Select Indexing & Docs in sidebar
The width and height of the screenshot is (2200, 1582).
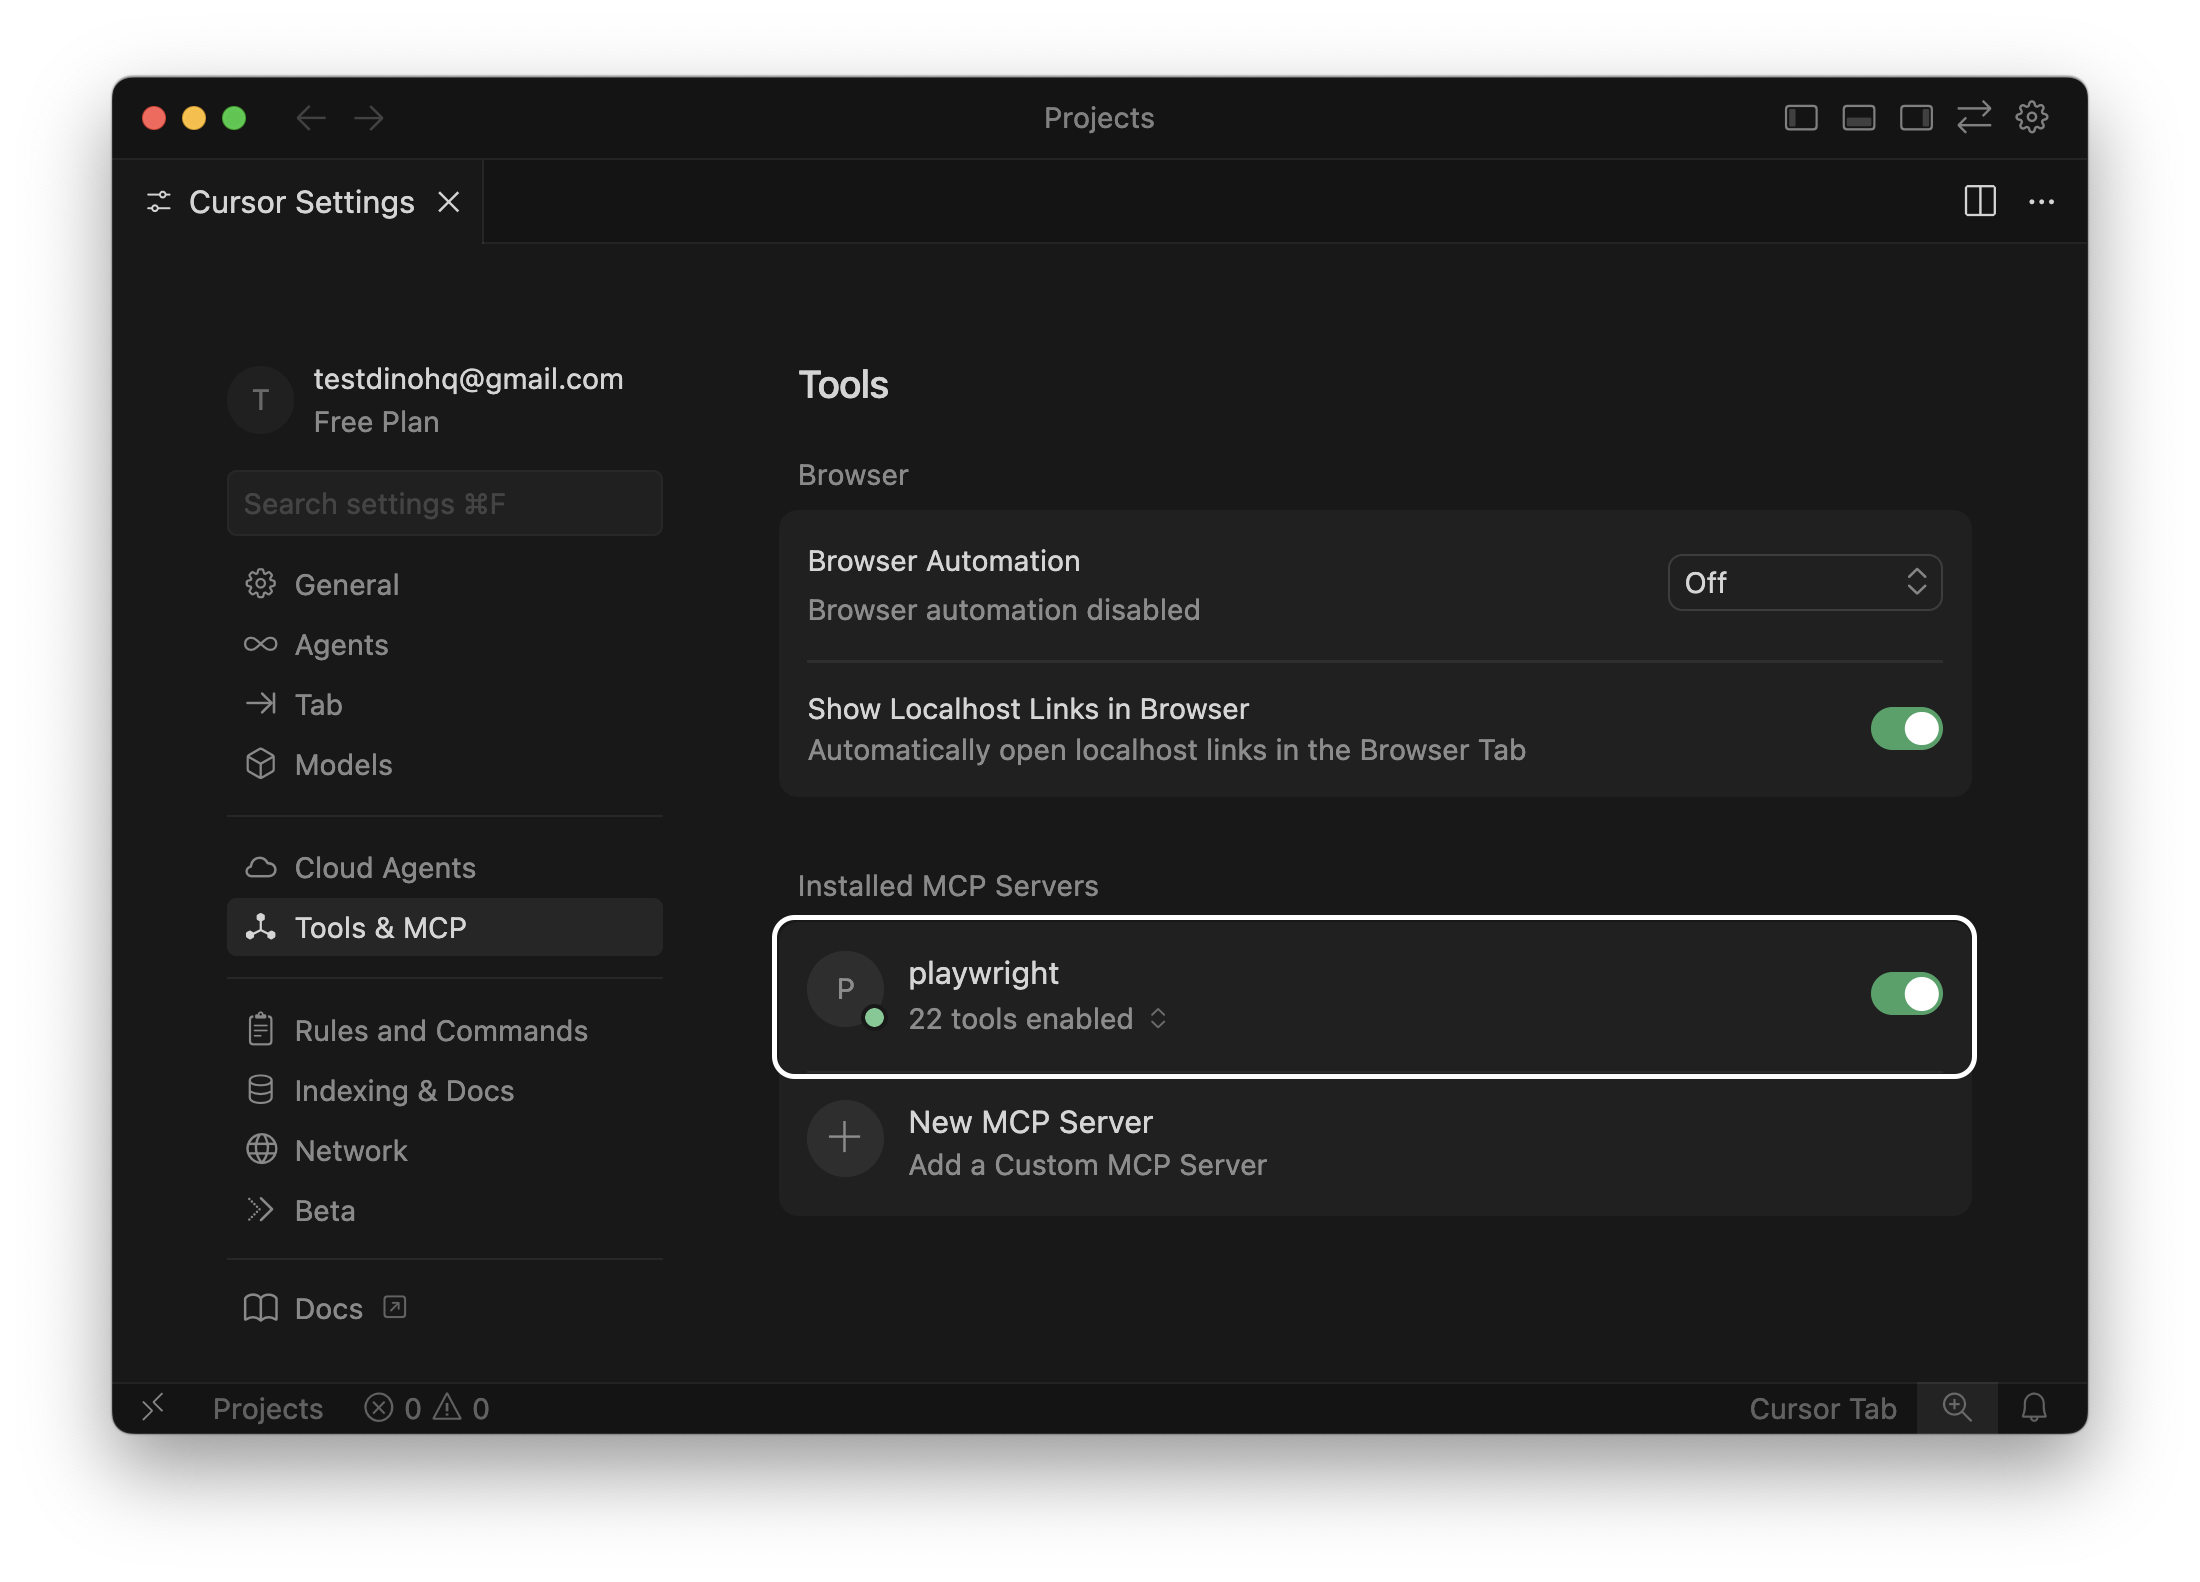click(403, 1090)
